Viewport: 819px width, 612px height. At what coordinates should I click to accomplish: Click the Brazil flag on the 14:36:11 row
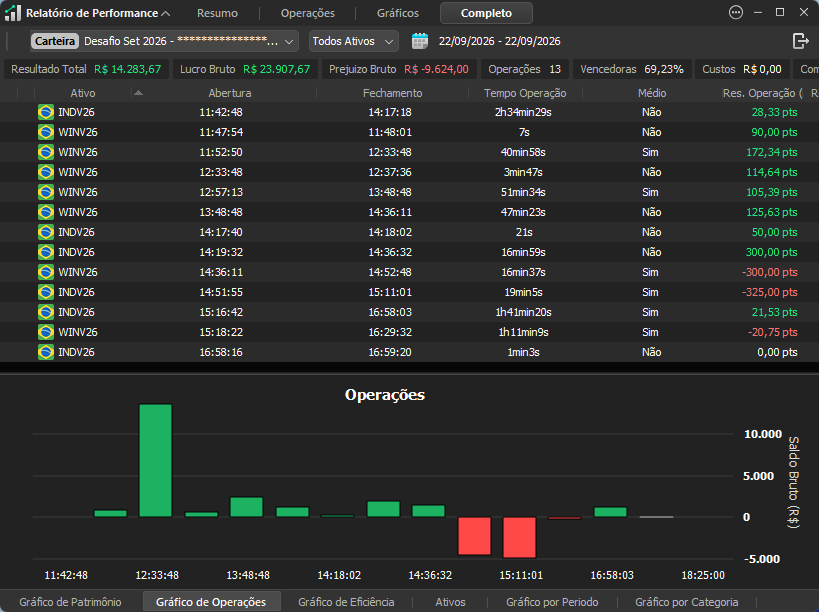click(46, 272)
